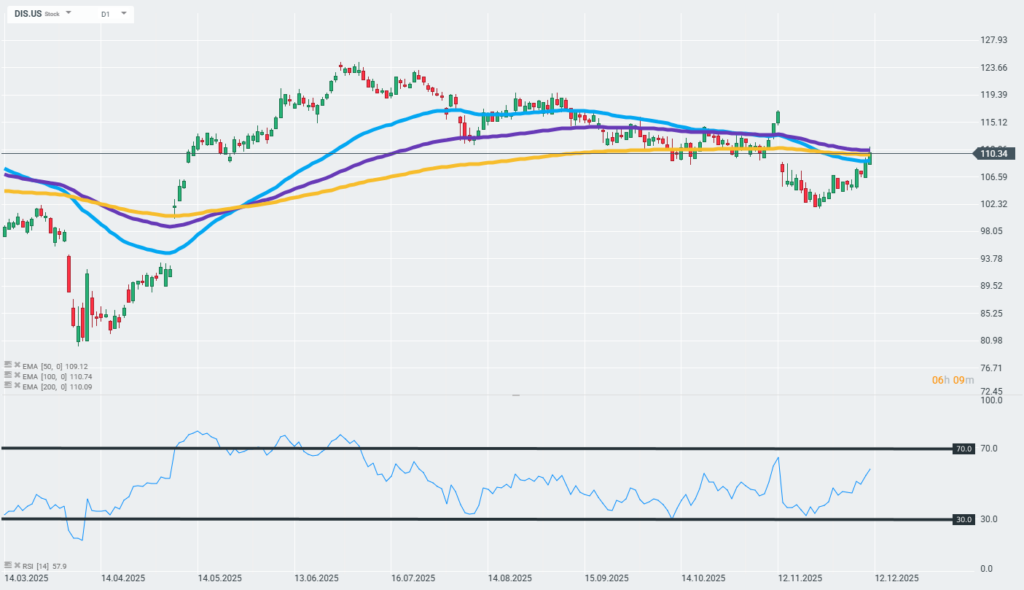The image size is (1024, 590).
Task: Open settings icon for EMA 200 indicator
Action: click(8, 384)
